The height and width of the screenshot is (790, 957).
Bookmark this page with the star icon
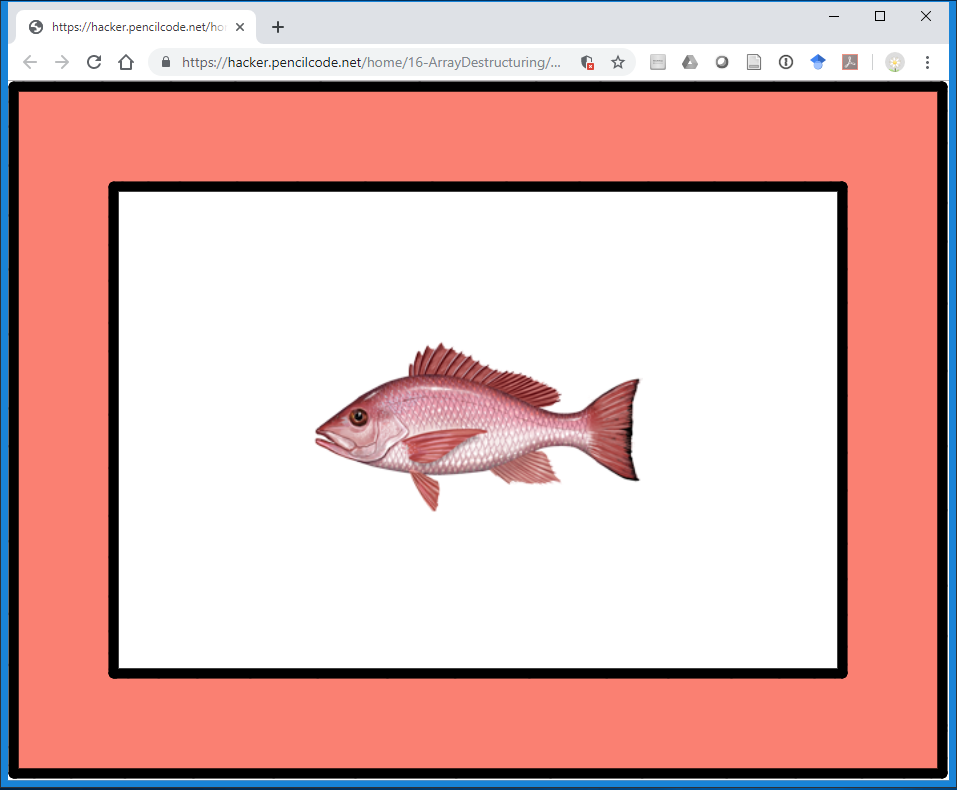618,62
